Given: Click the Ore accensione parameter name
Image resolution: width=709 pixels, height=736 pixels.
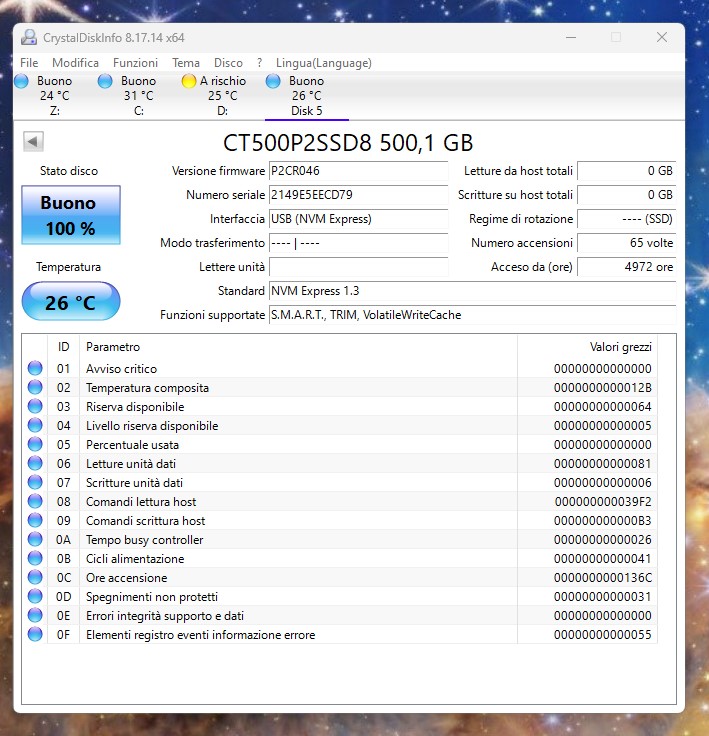Looking at the screenshot, I should (x=126, y=578).
